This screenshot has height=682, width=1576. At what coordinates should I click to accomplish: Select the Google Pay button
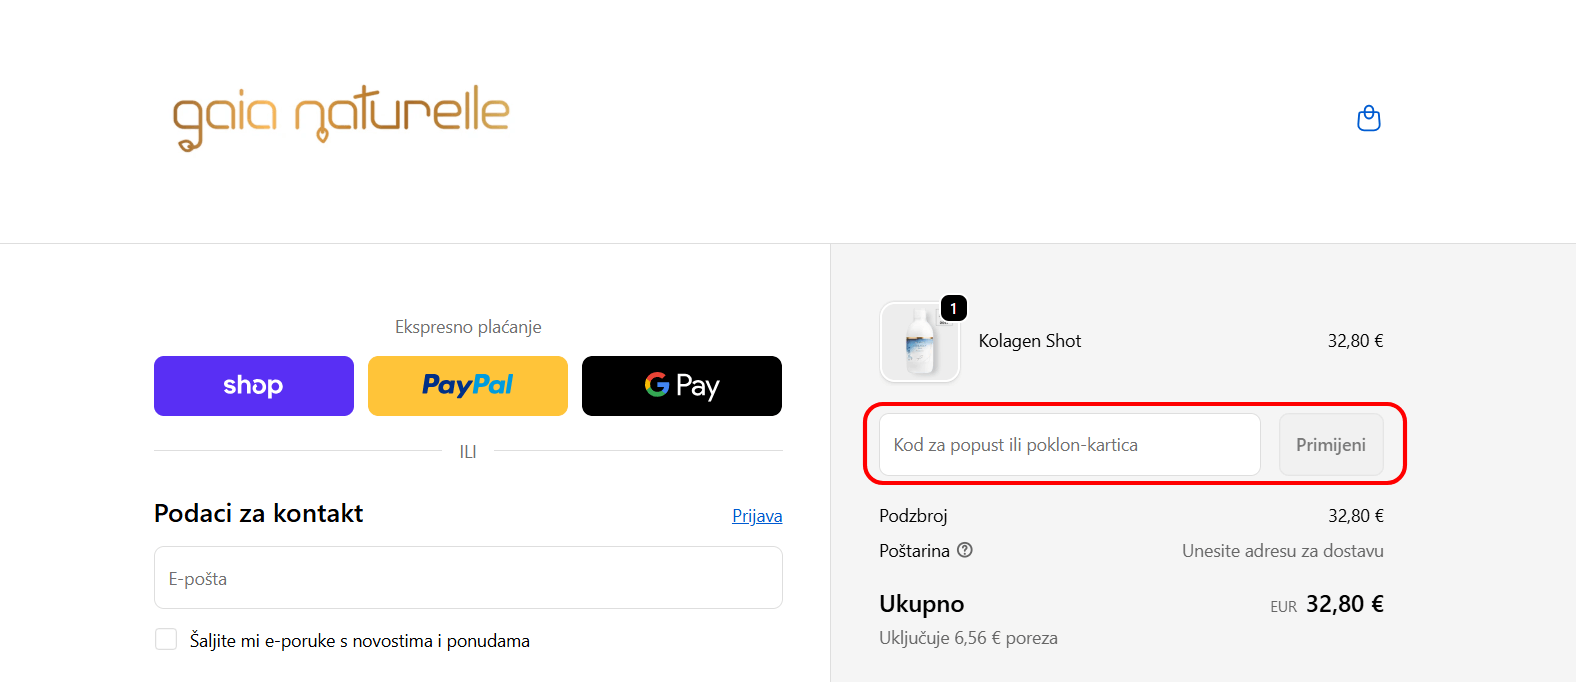click(682, 386)
